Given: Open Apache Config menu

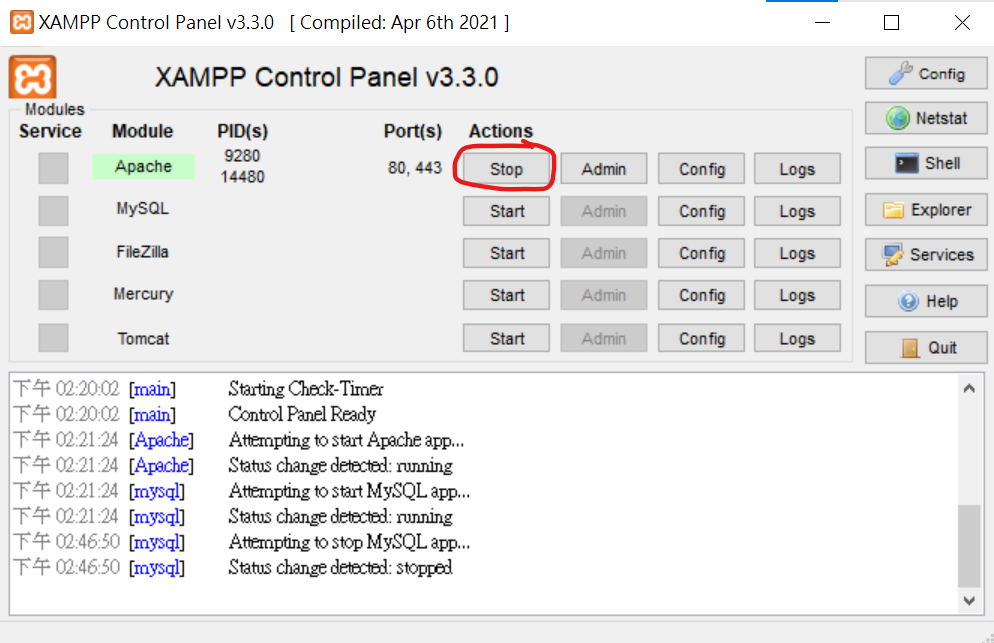Looking at the screenshot, I should [701, 169].
